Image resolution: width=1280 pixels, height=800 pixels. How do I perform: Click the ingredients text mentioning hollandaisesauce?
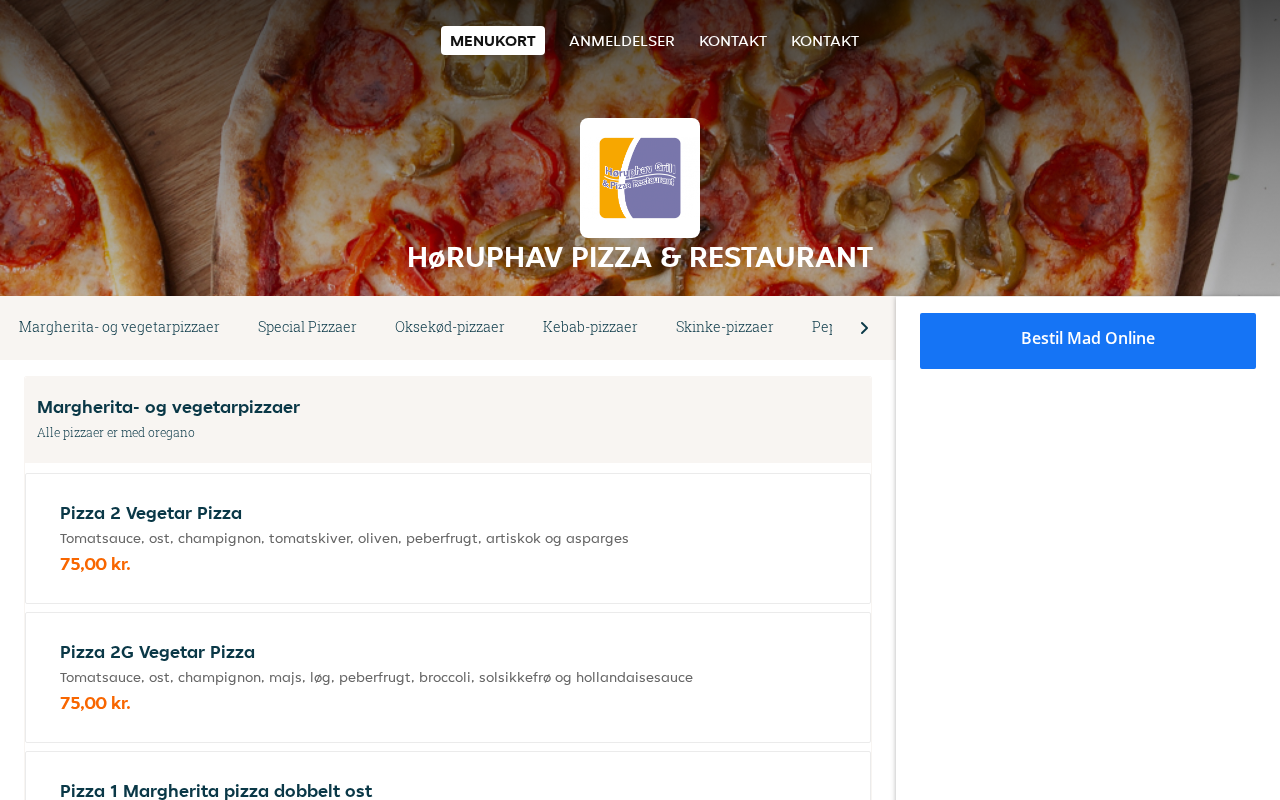[376, 677]
